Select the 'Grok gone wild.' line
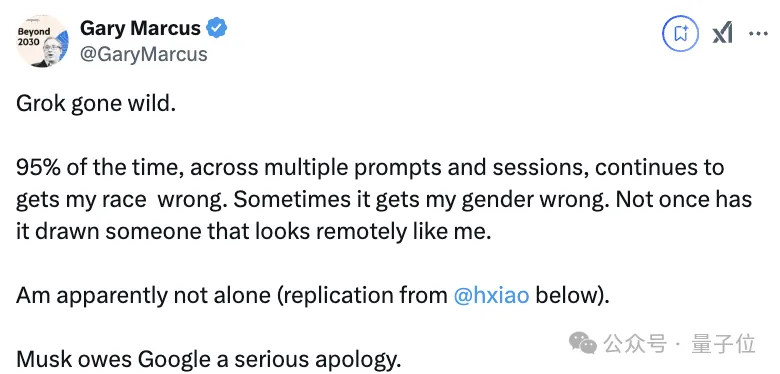 [x=96, y=104]
